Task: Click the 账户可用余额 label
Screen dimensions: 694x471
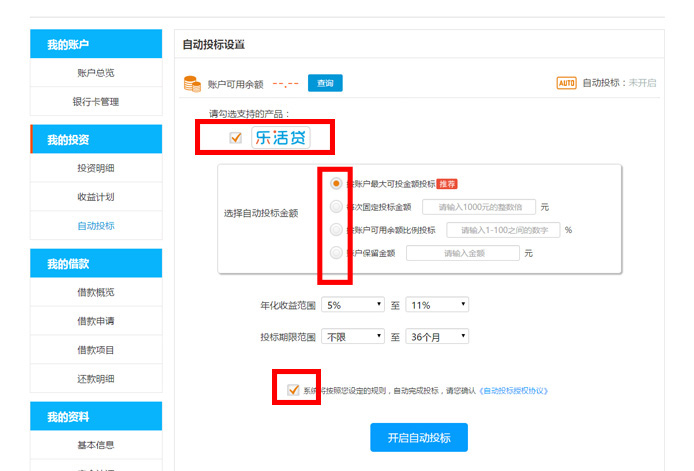Action: click(x=235, y=84)
